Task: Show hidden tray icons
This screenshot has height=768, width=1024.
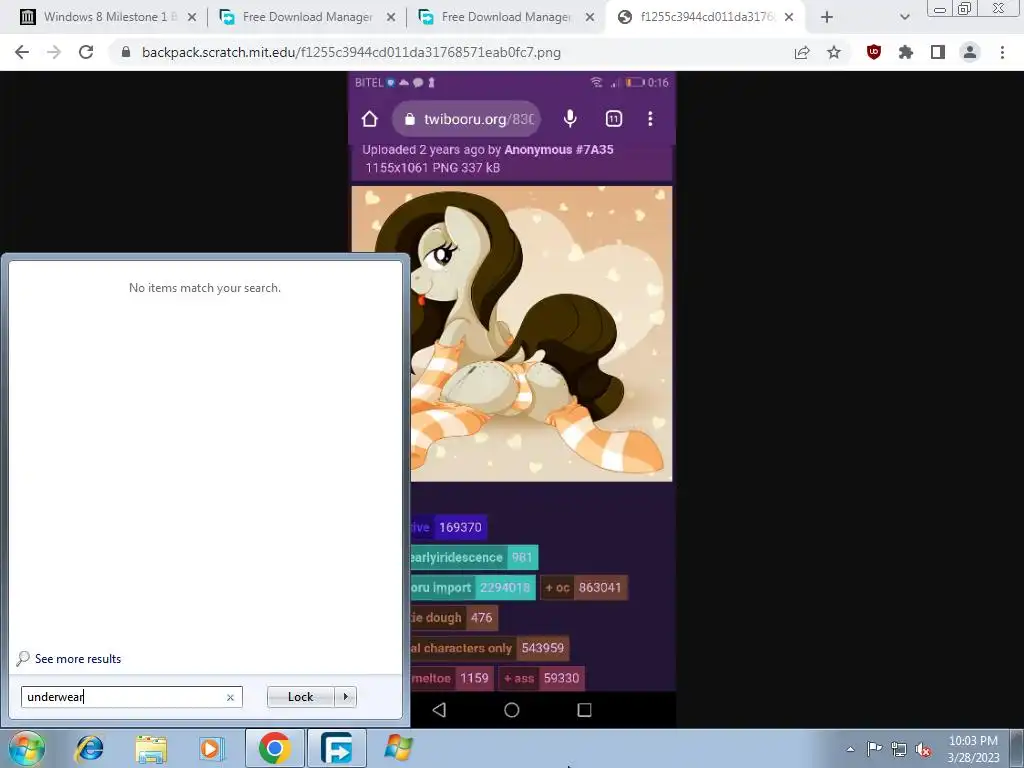Action: [850, 749]
